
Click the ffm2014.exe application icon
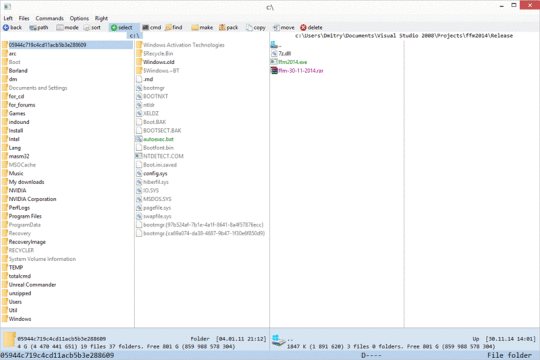click(x=274, y=62)
